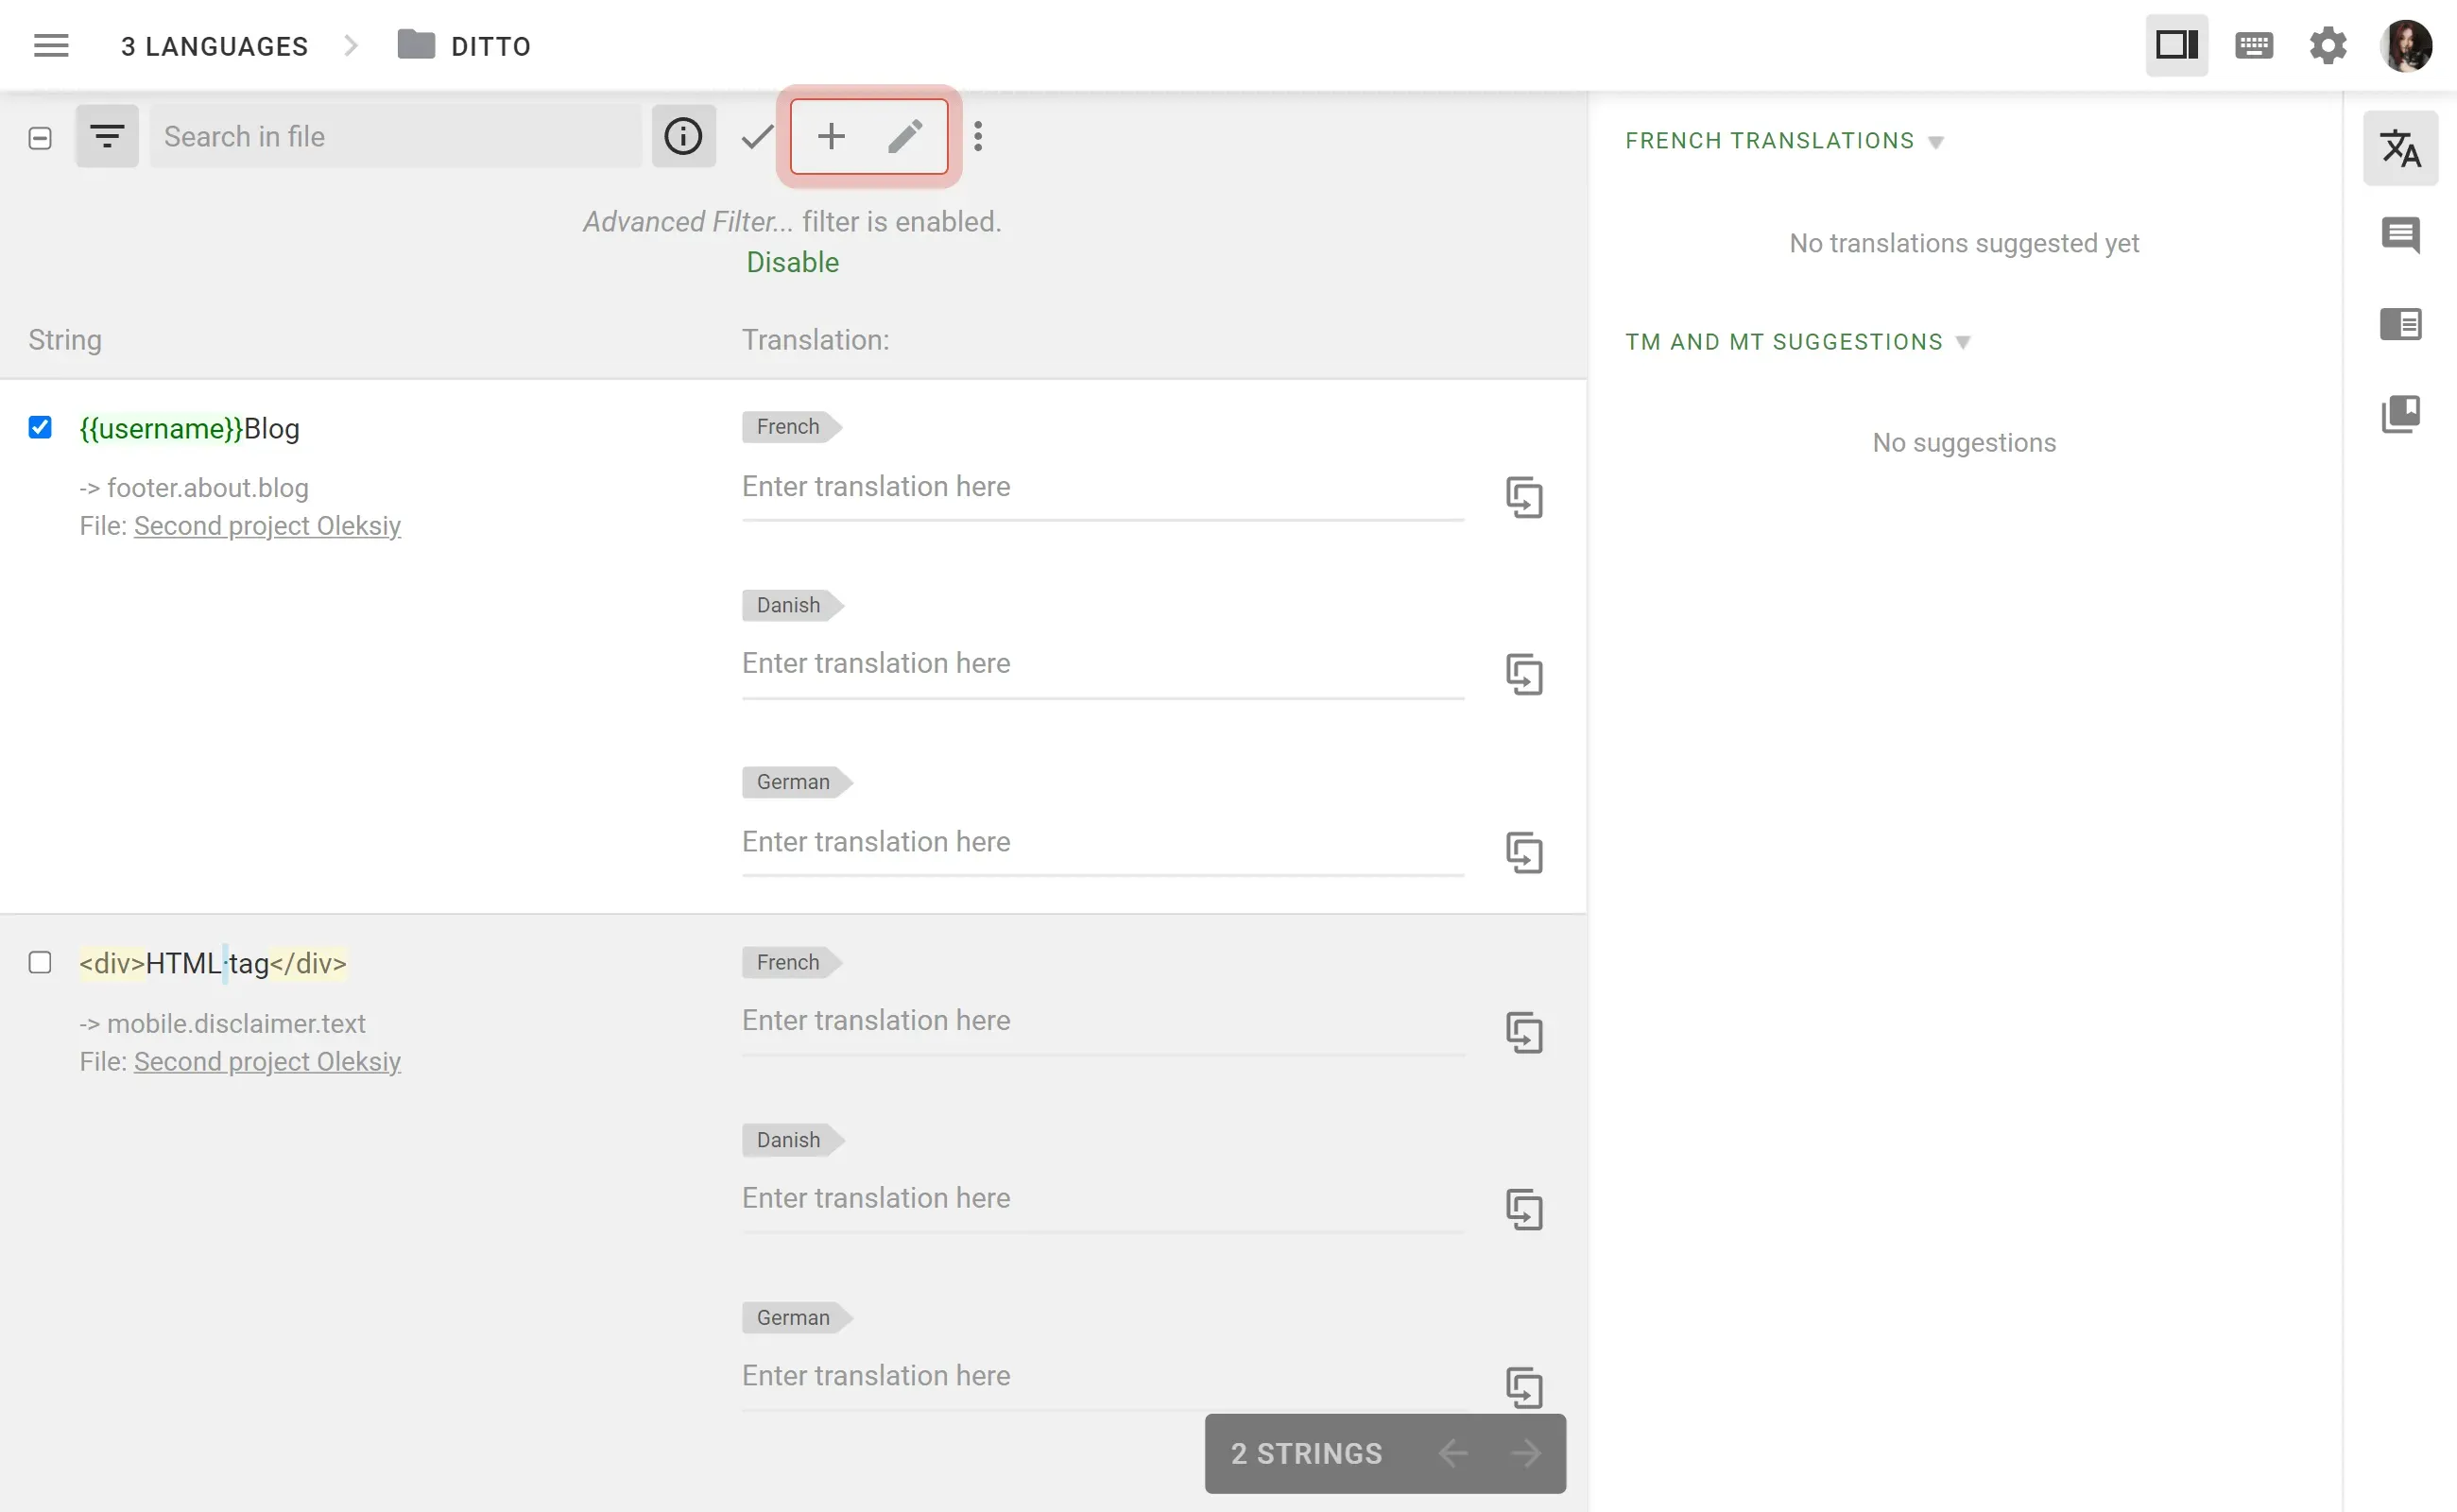Viewport: 2457px width, 1512px height.
Task: Disable the advanced filter
Action: tap(792, 262)
